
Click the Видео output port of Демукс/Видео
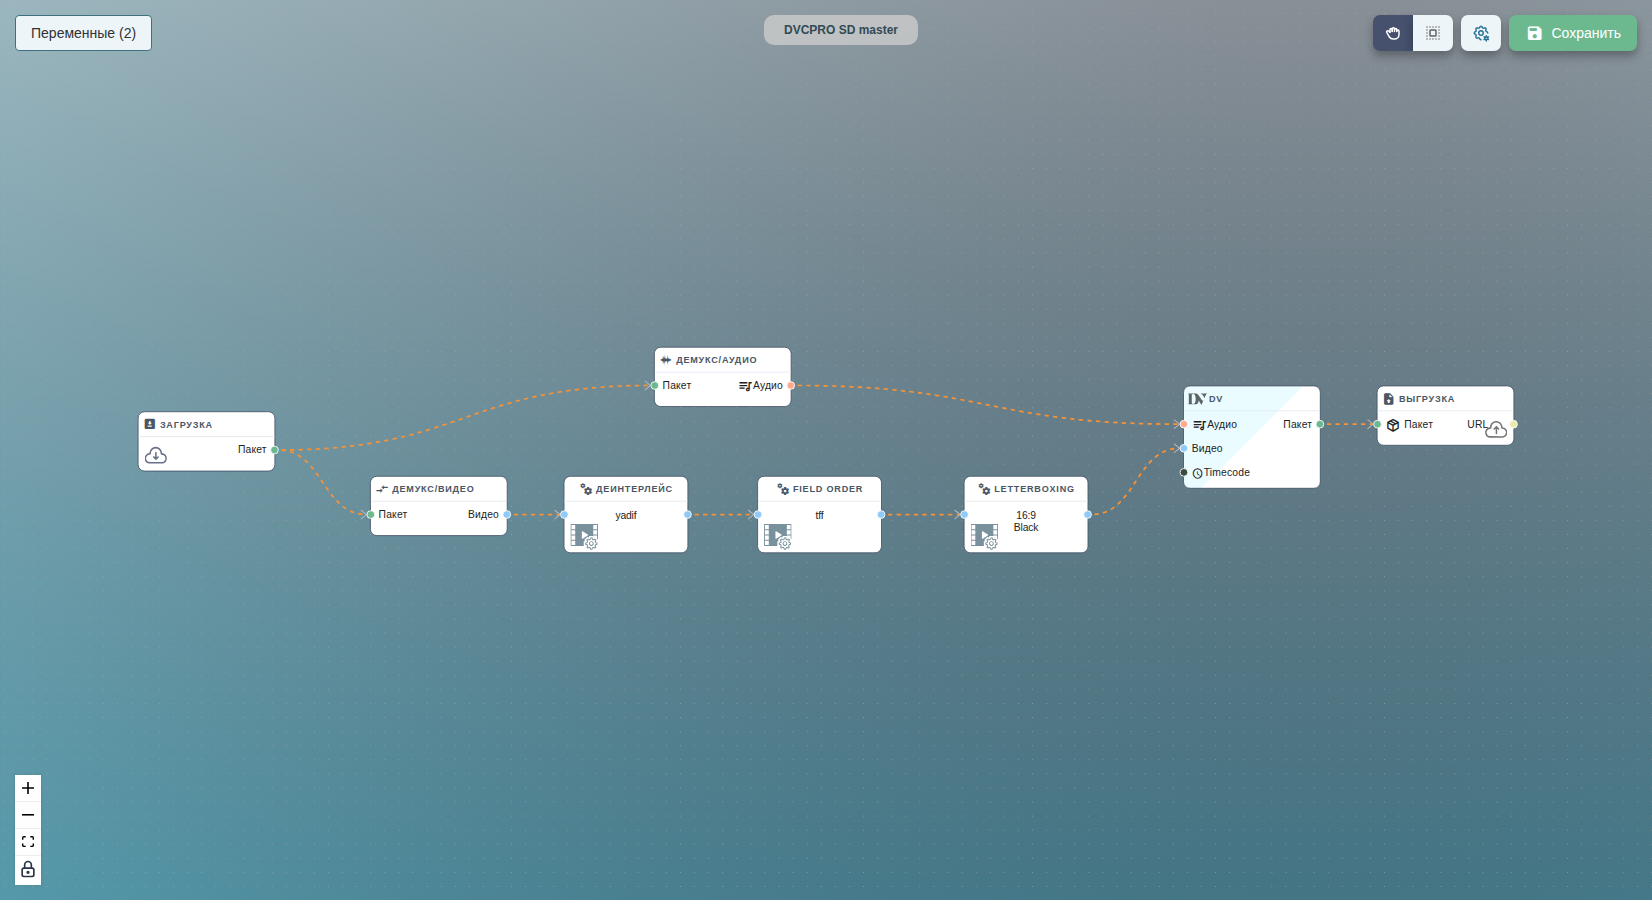click(x=506, y=515)
